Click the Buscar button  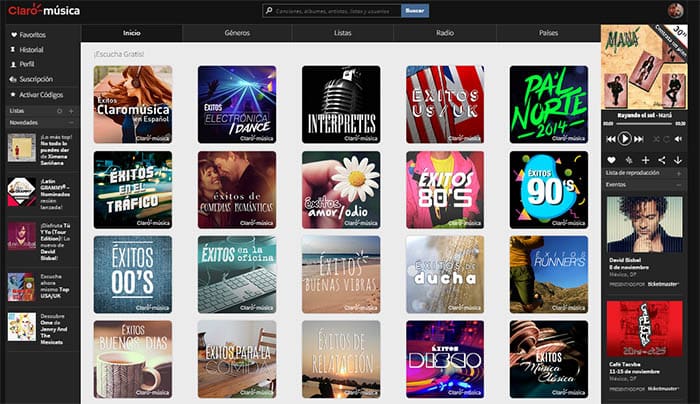[x=415, y=11]
